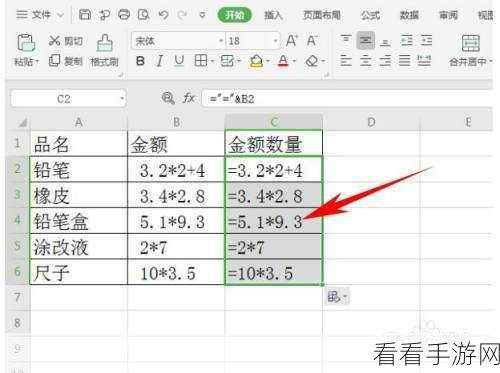Open Print Preview icon
This screenshot has width=500, height=373.
pos(144,15)
